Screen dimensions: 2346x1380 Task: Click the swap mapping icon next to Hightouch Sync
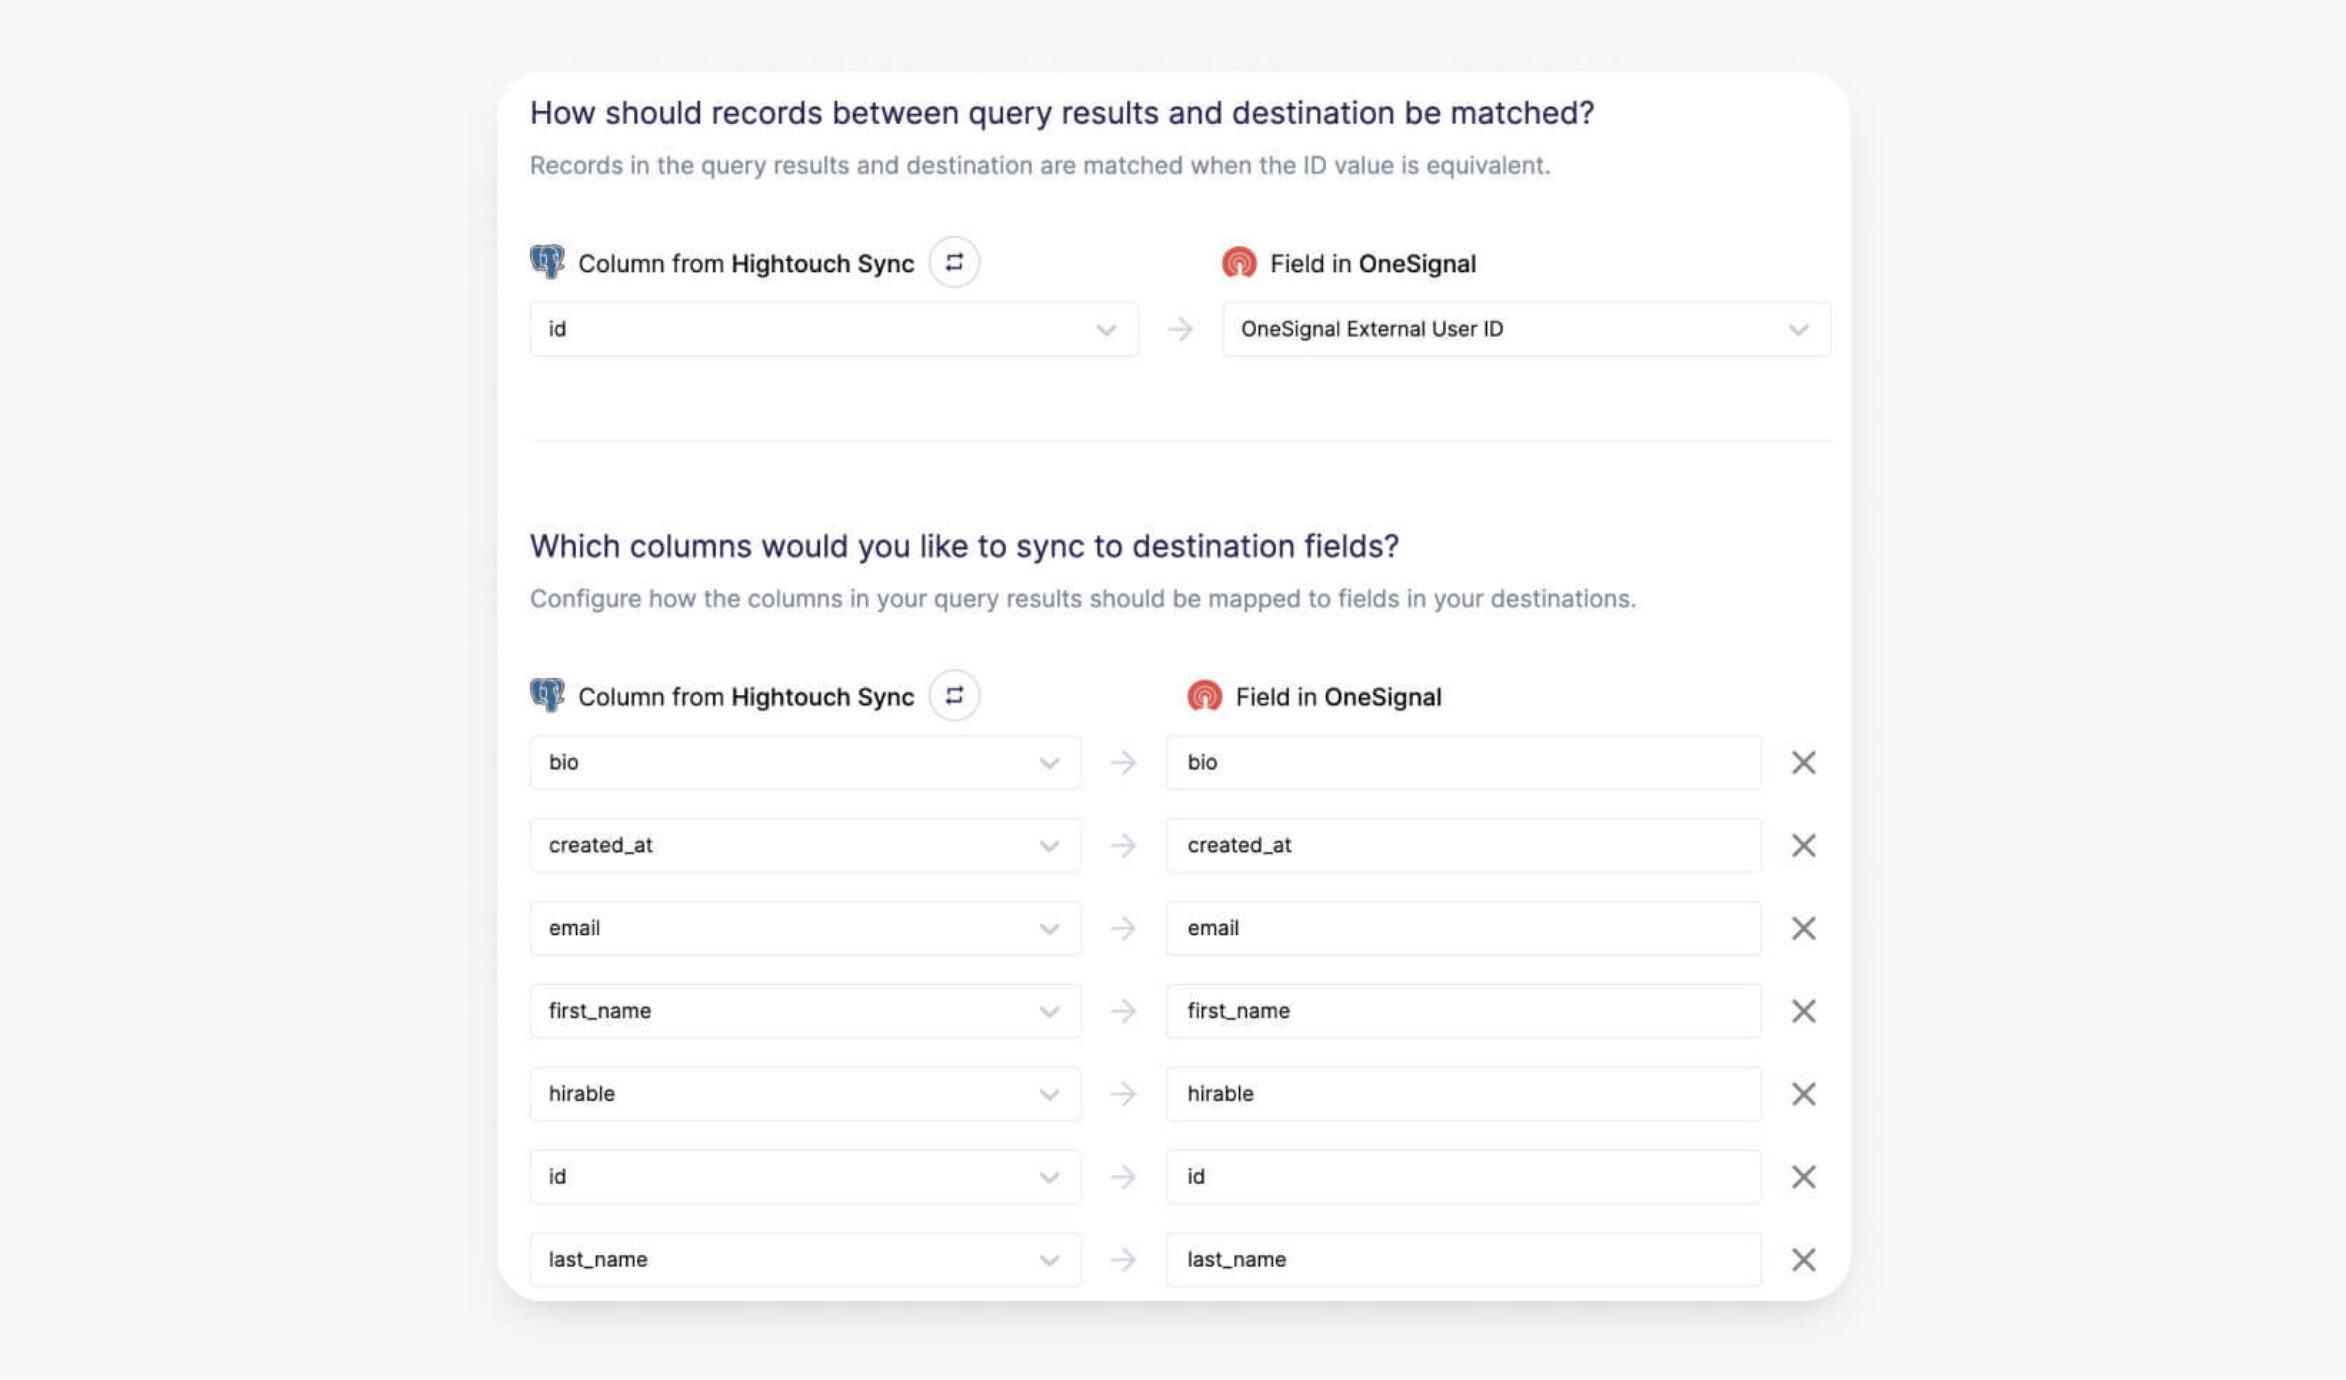pos(953,262)
